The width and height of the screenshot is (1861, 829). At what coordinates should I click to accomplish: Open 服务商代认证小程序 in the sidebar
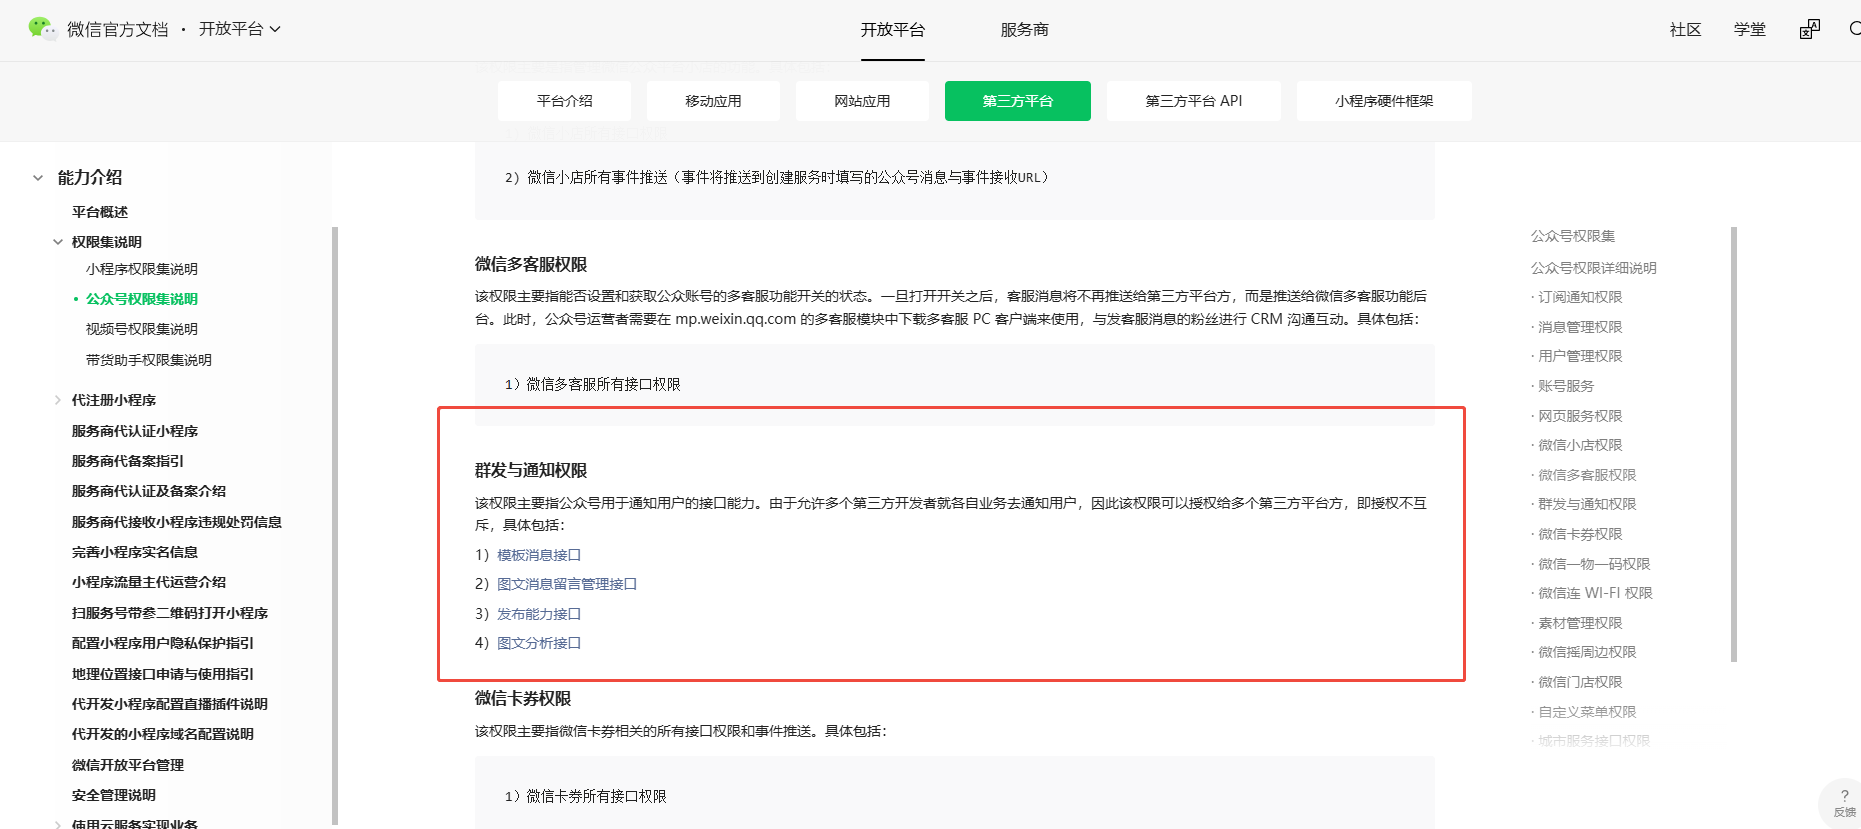coord(135,431)
